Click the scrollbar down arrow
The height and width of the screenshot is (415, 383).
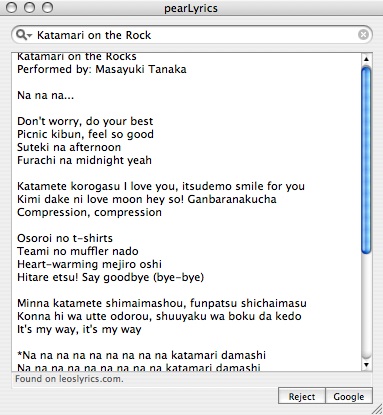366,365
